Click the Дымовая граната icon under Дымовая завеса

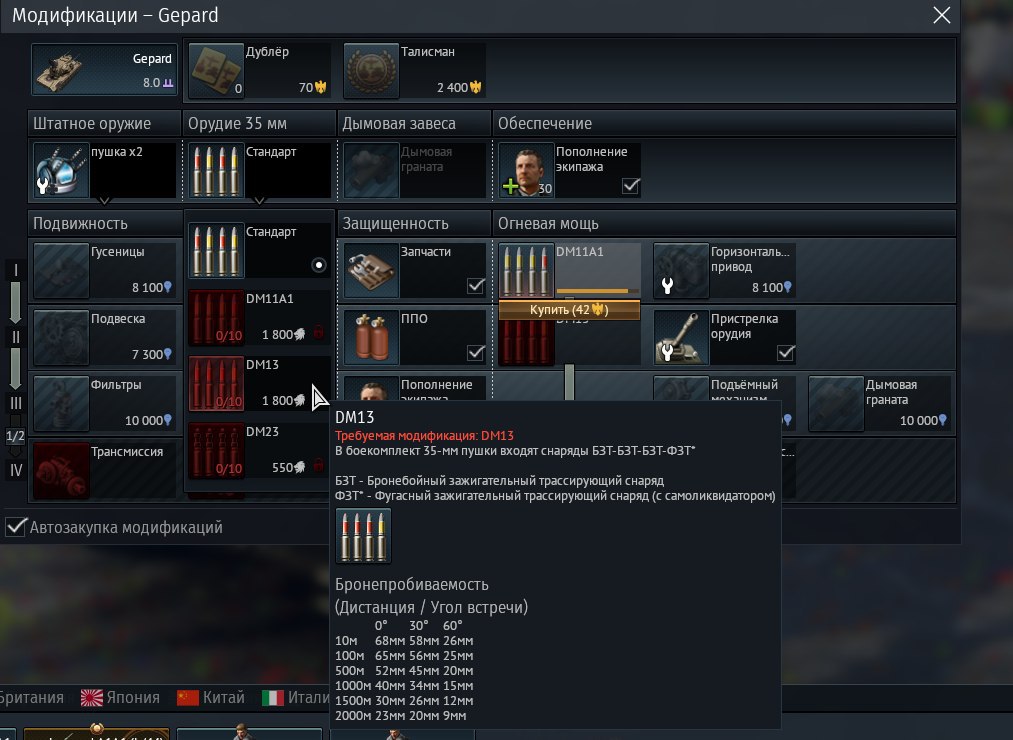click(x=371, y=171)
